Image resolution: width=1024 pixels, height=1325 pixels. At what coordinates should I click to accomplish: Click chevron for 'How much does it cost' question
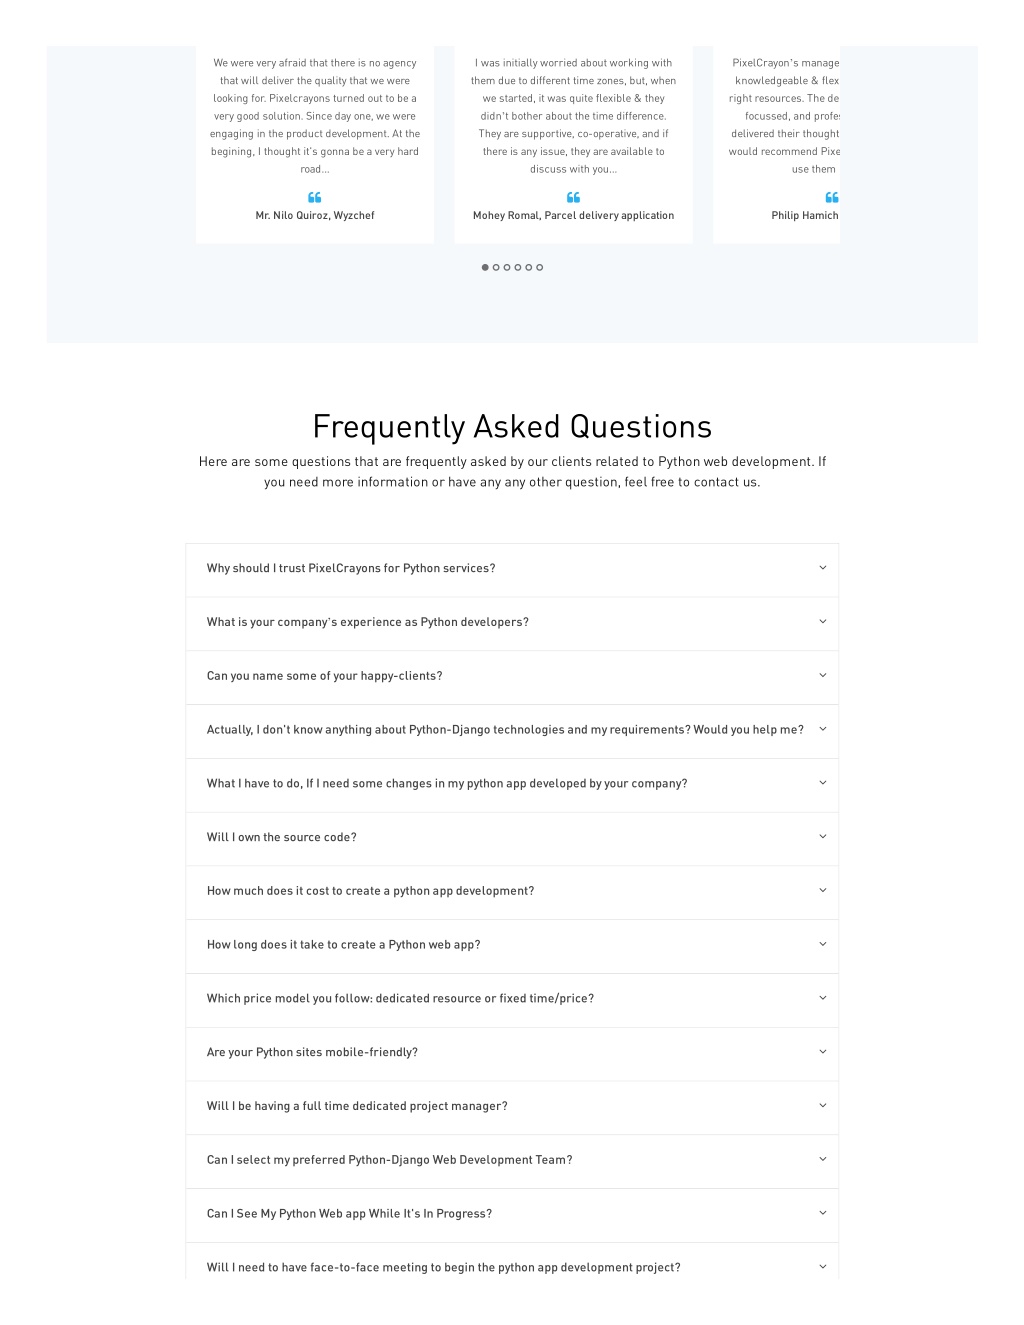point(823,891)
